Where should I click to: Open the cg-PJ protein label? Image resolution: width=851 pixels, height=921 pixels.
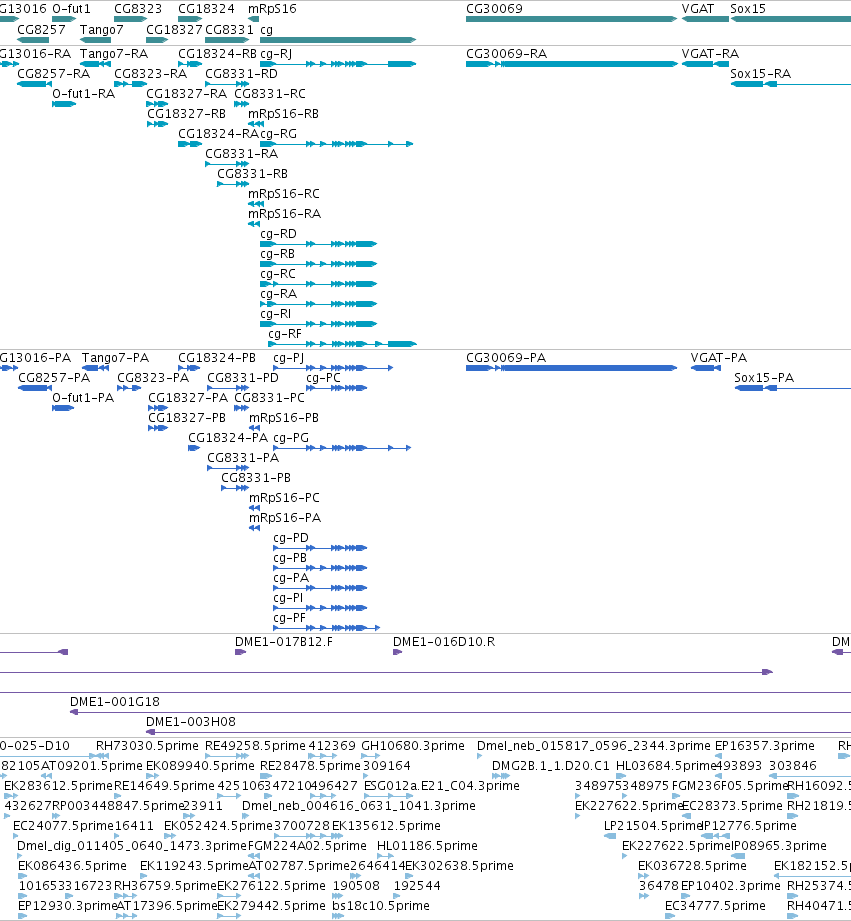pyautogui.click(x=288, y=358)
